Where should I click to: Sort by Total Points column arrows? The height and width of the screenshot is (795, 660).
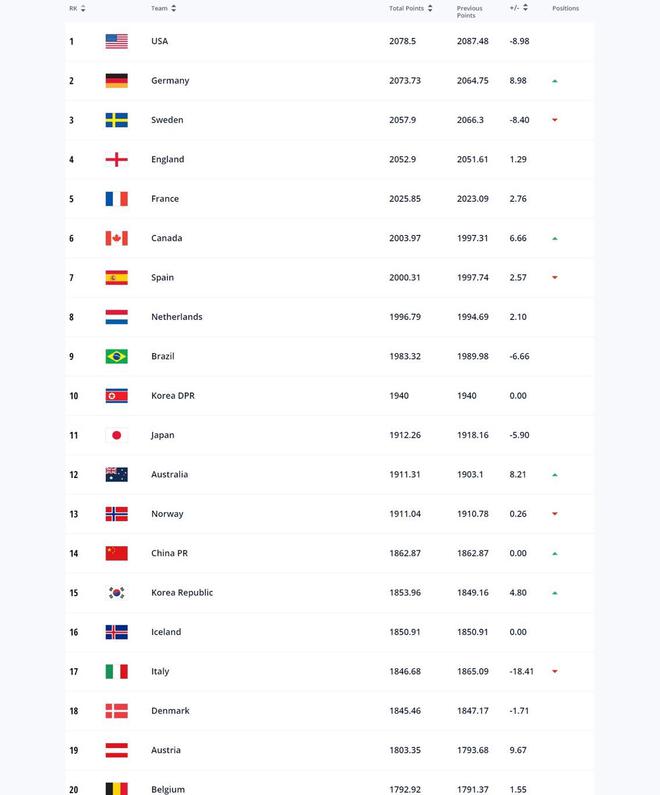(430, 9)
